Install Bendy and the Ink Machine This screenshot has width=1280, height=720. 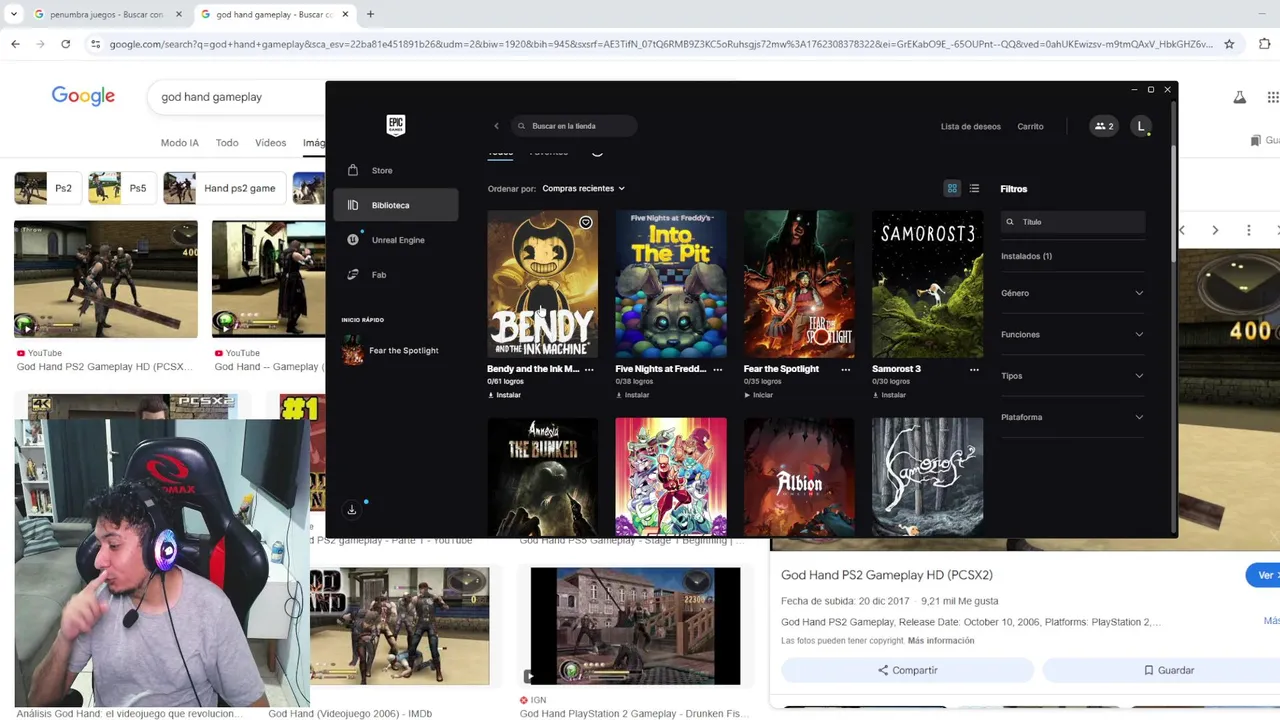pyautogui.click(x=504, y=395)
